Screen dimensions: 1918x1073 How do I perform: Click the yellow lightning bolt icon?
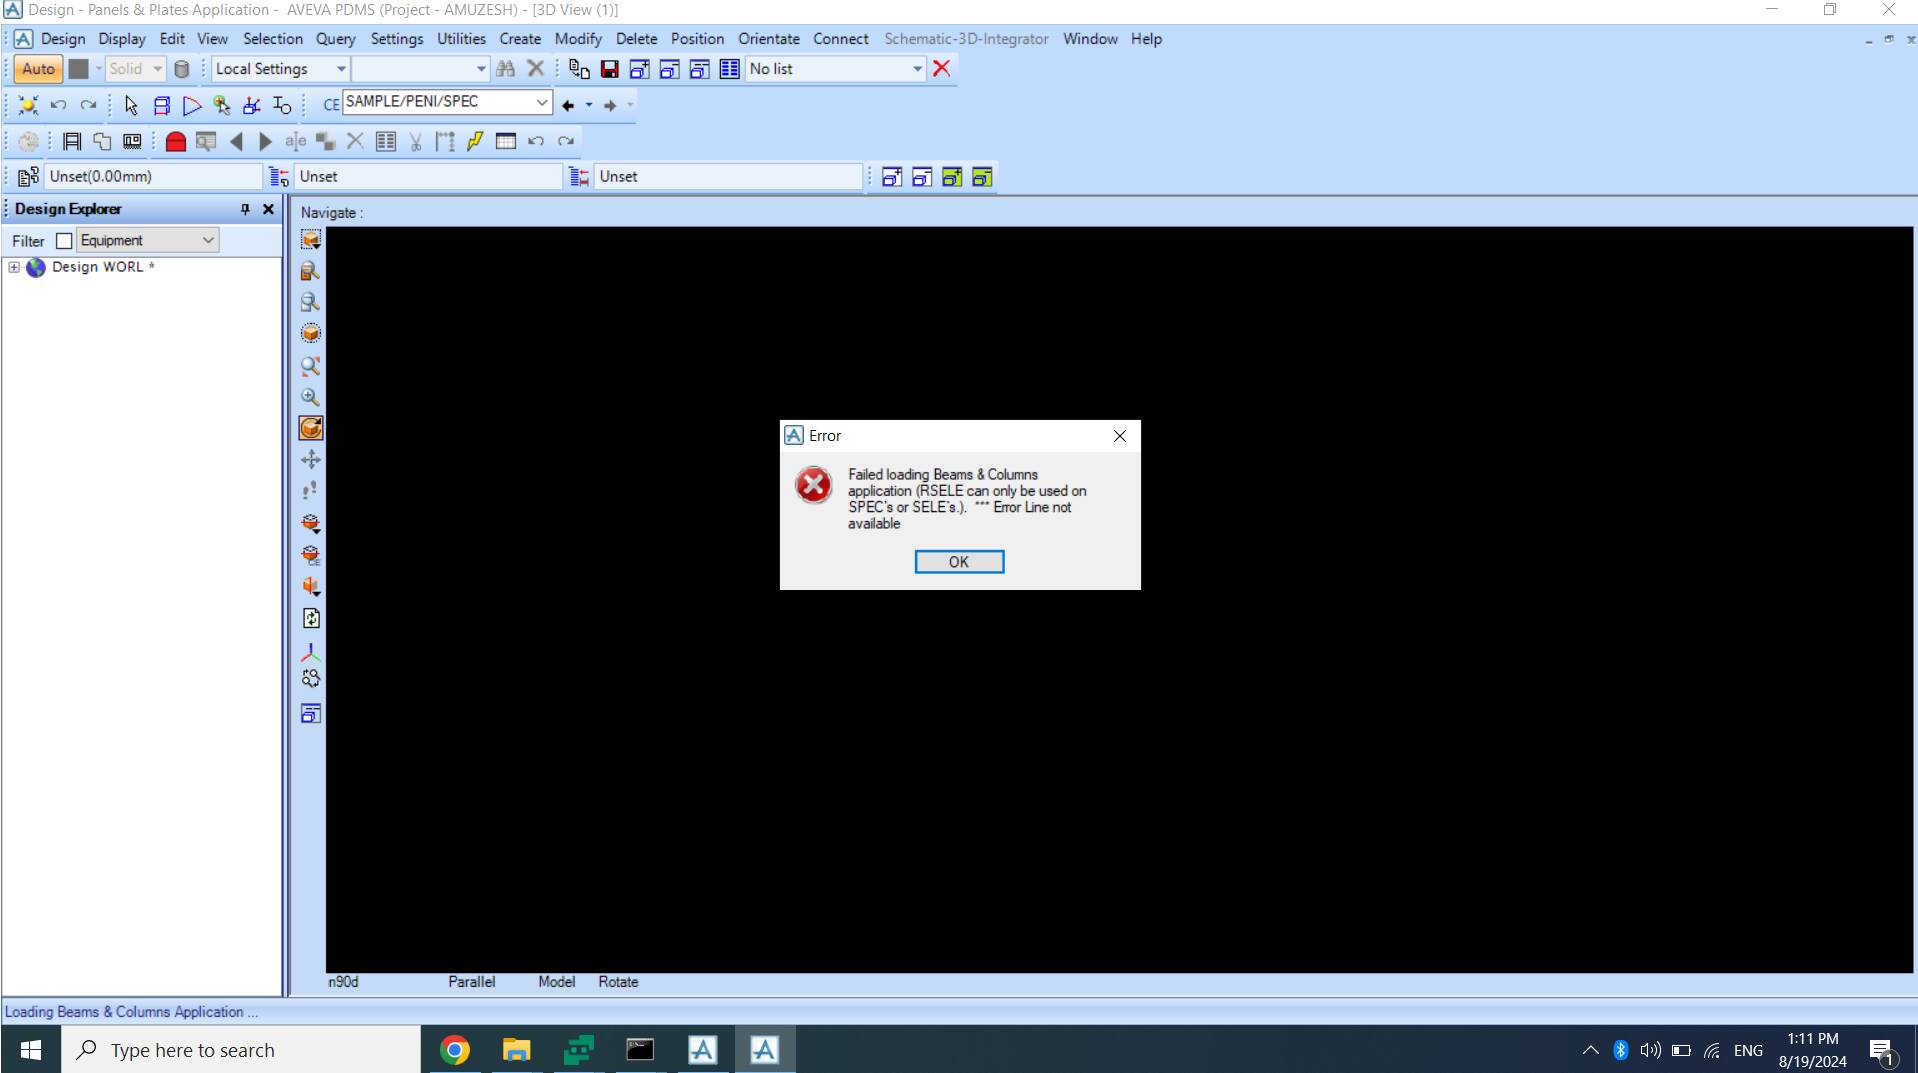[x=475, y=141]
